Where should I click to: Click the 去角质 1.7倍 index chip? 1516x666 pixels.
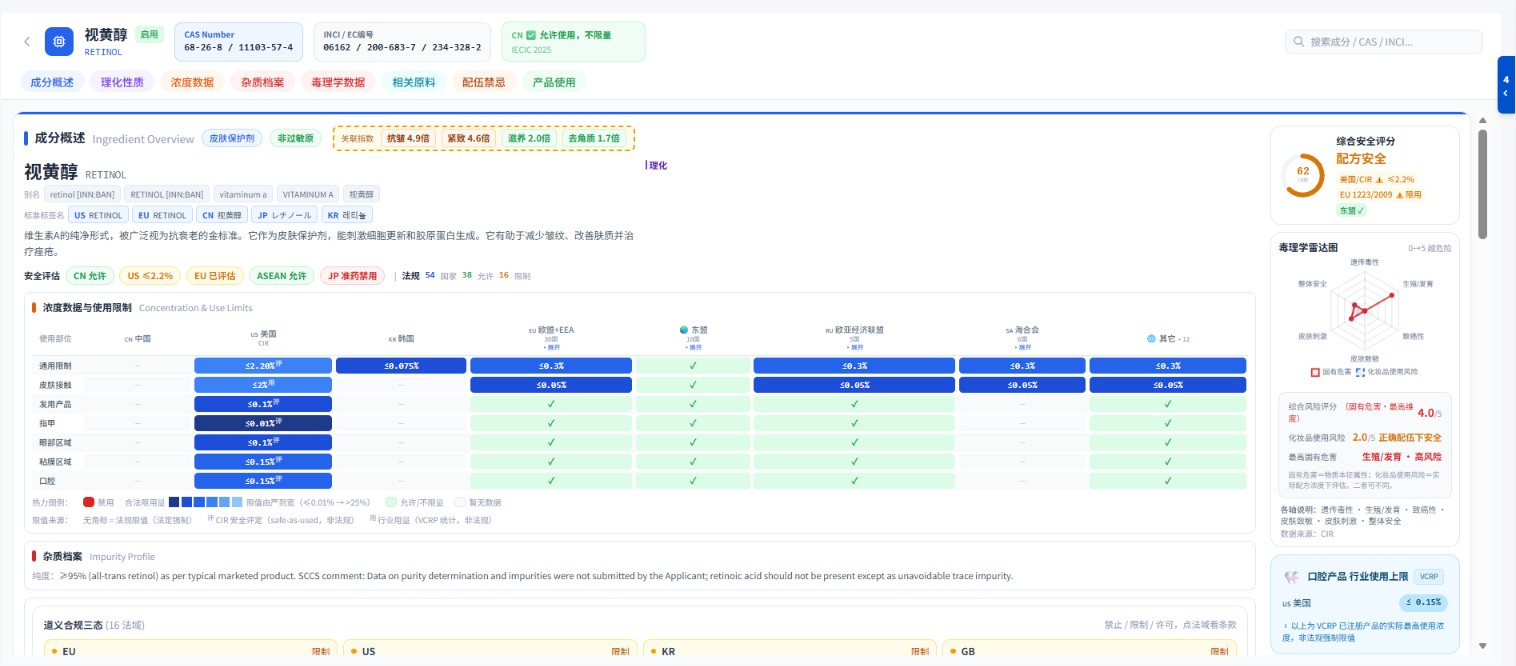[594, 138]
